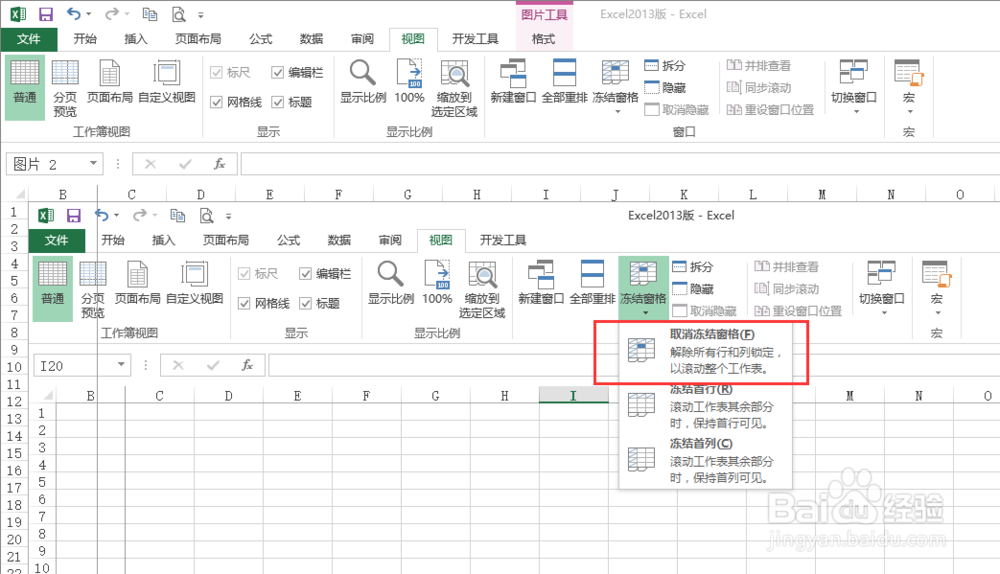Click 全部重排 in main ribbon

coord(564,81)
